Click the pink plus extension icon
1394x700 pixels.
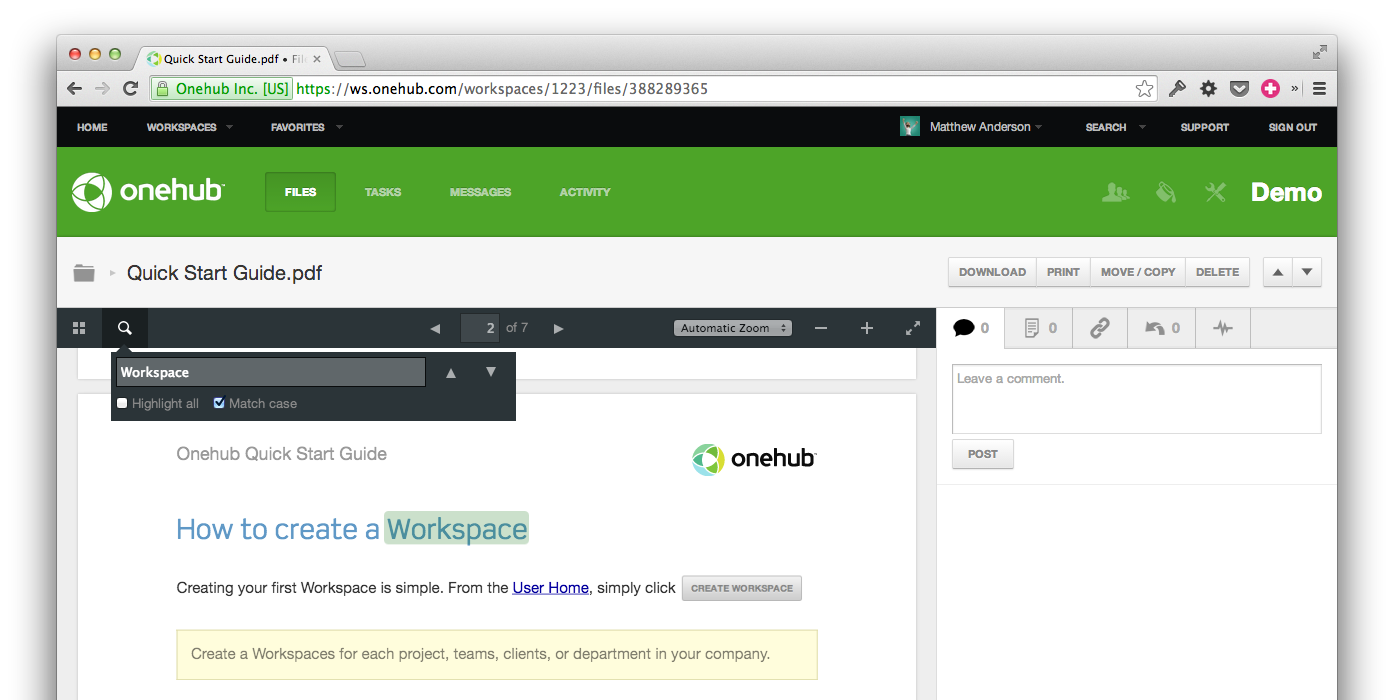pyautogui.click(x=1270, y=89)
